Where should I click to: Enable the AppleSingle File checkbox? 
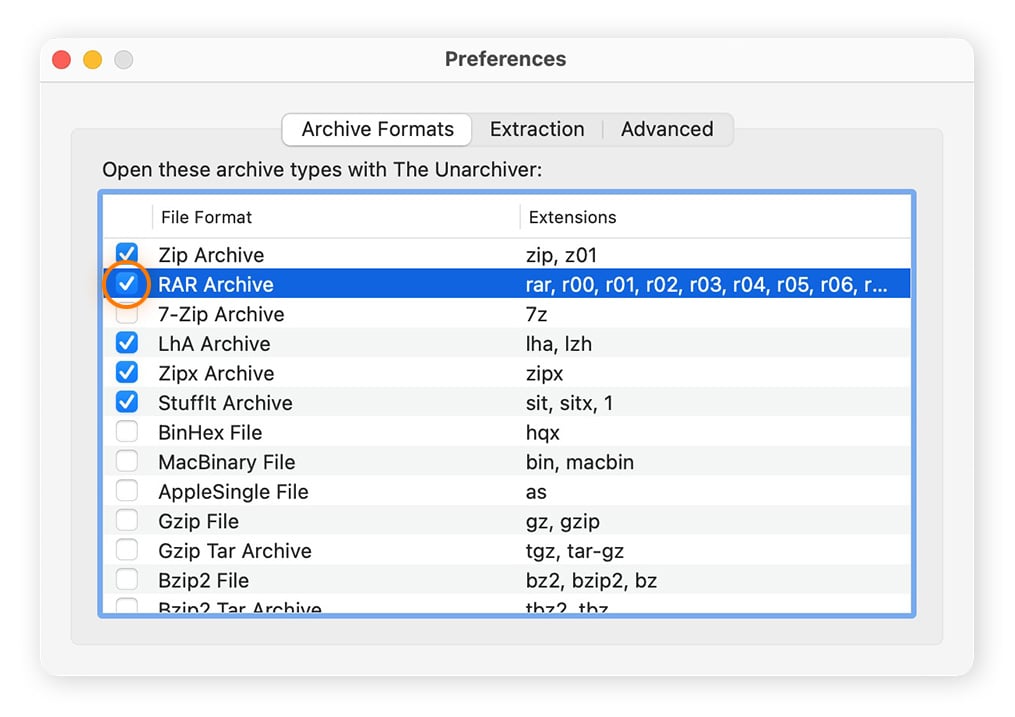coord(127,491)
